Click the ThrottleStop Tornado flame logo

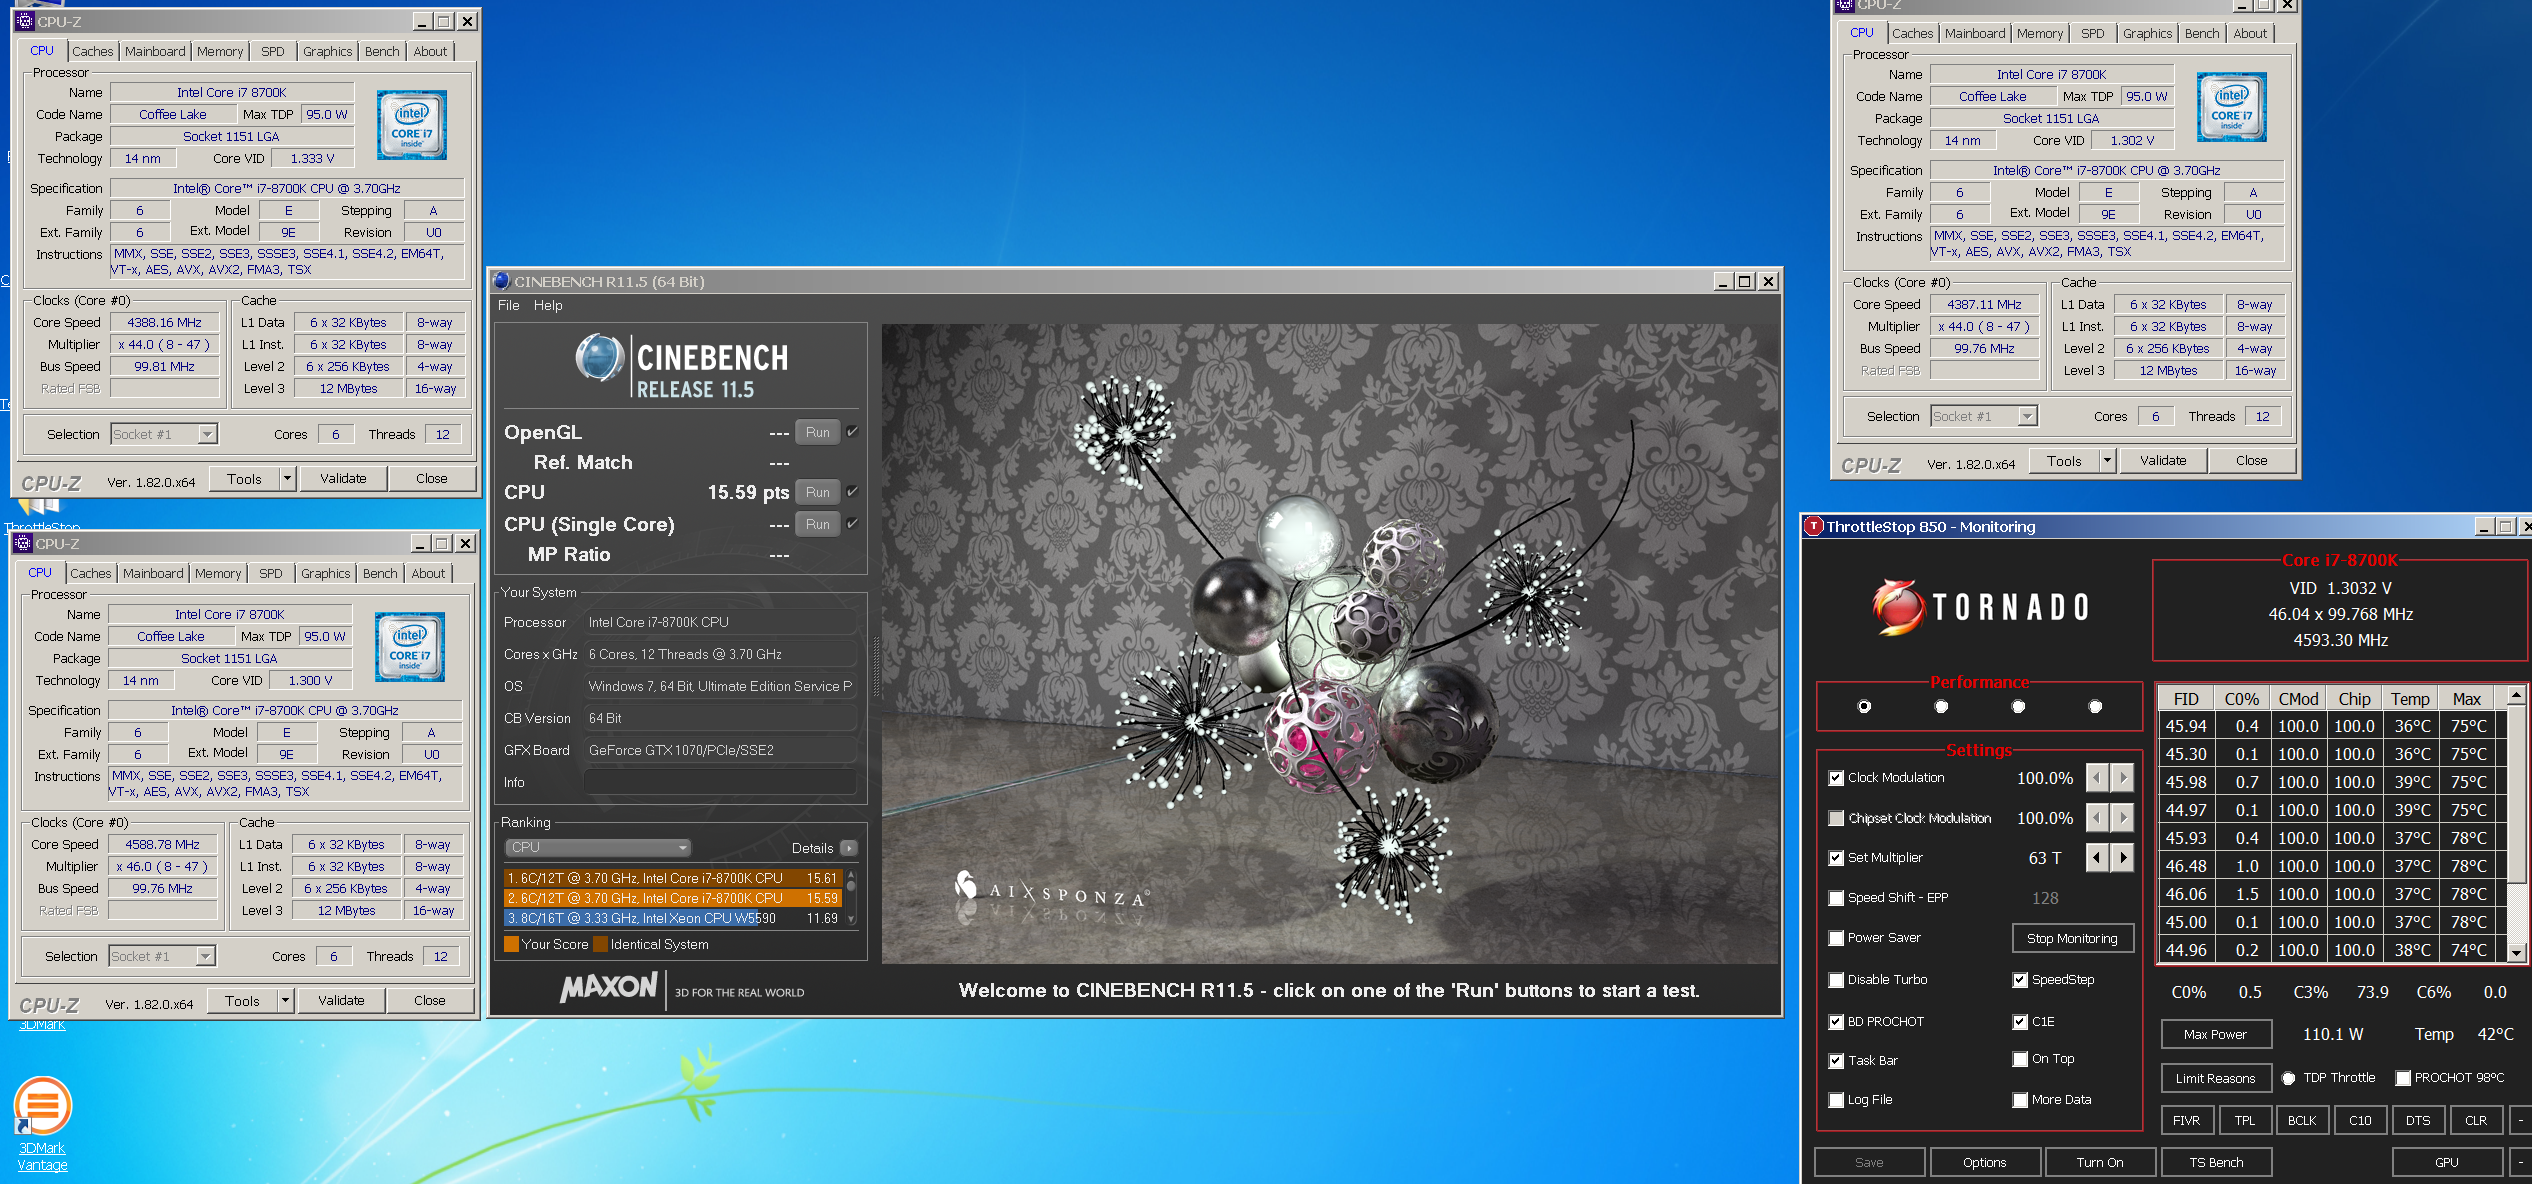pos(1898,607)
